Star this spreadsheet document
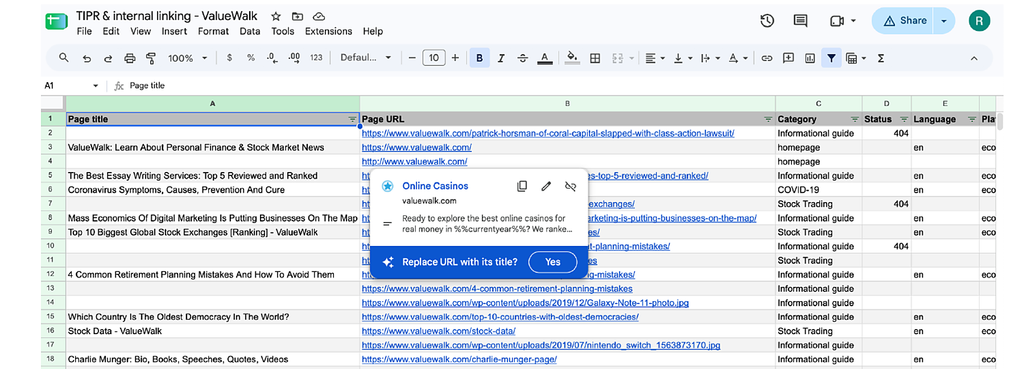This screenshot has height=369, width=1024. (276, 16)
